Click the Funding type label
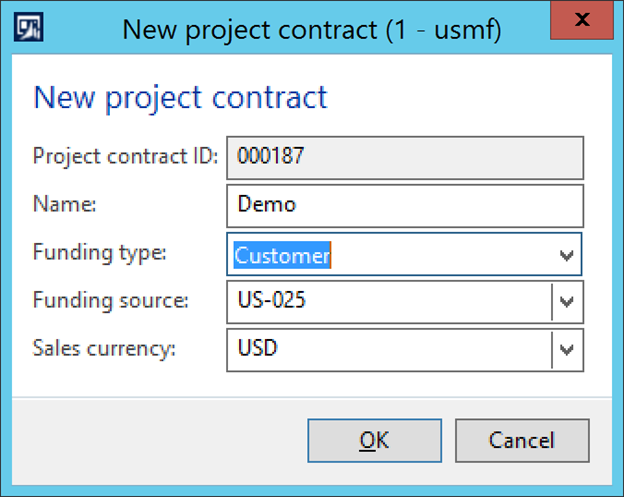 coord(99,252)
